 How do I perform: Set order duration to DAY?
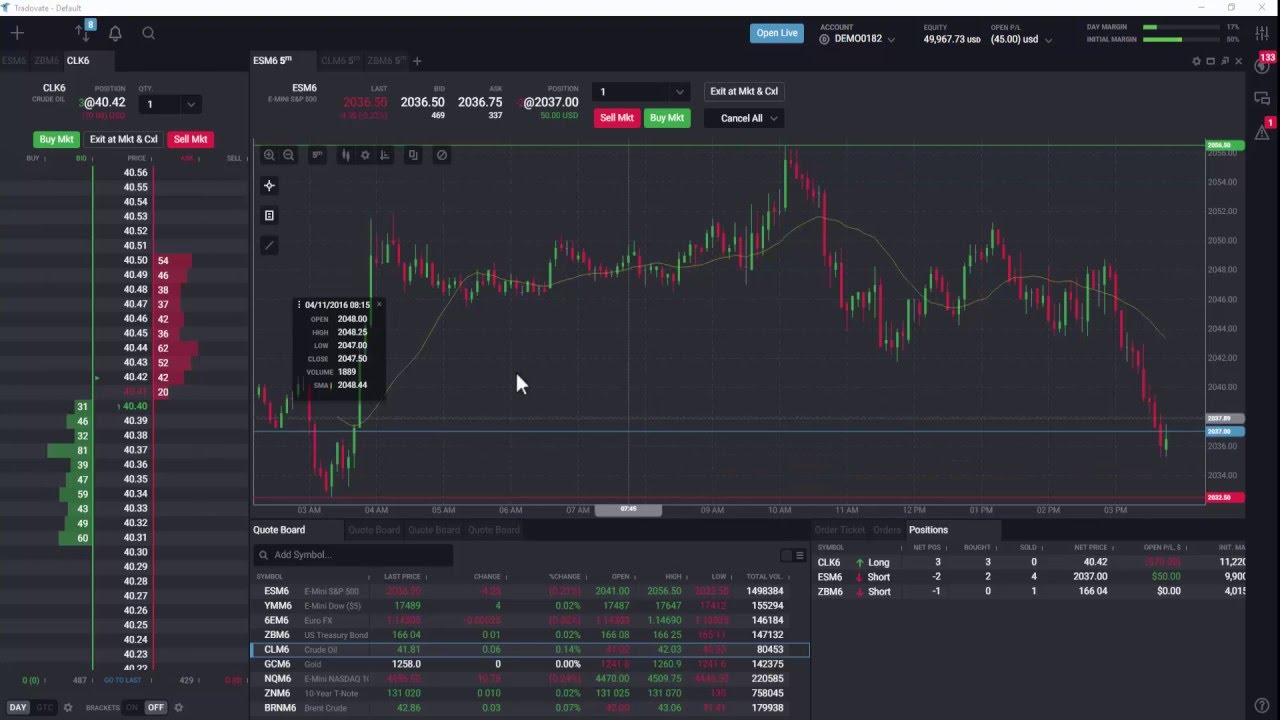pos(18,707)
